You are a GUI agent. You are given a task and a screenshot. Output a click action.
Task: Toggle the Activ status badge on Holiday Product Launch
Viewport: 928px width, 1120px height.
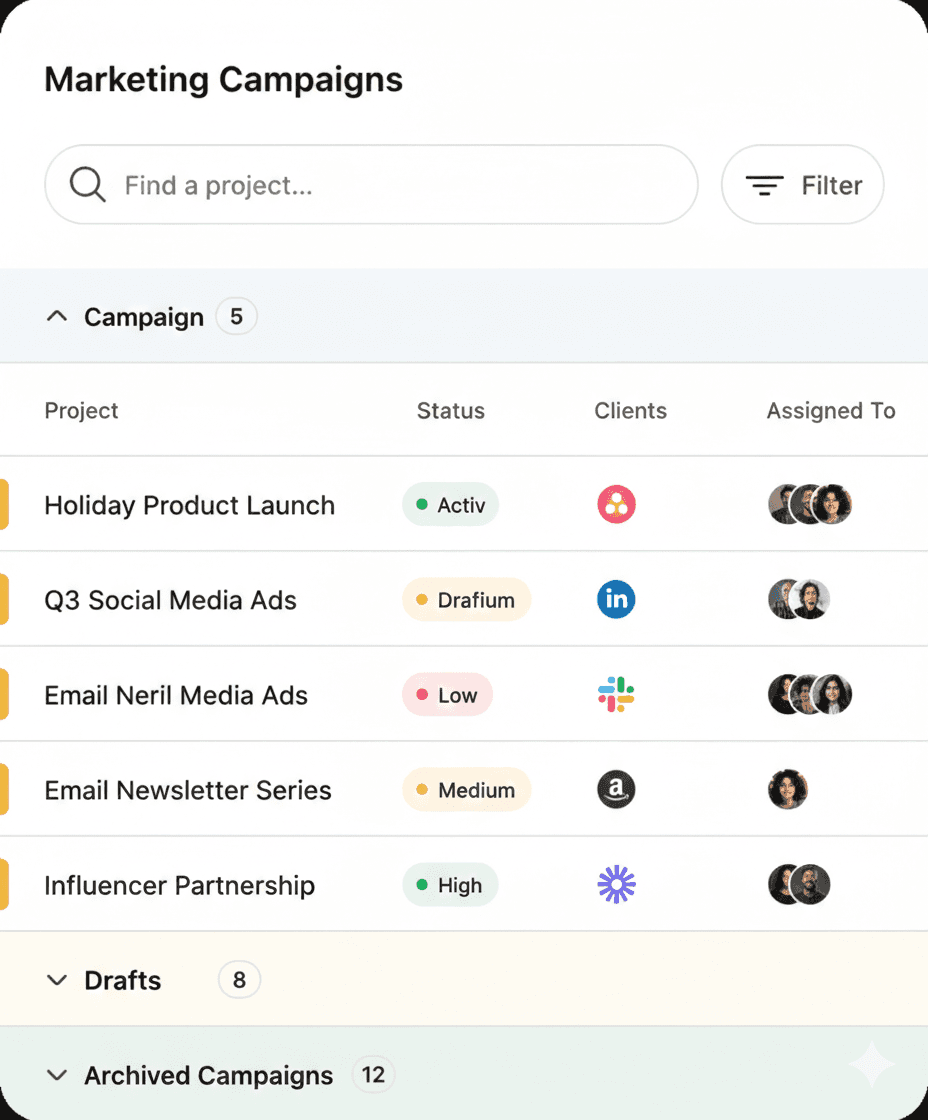(450, 504)
